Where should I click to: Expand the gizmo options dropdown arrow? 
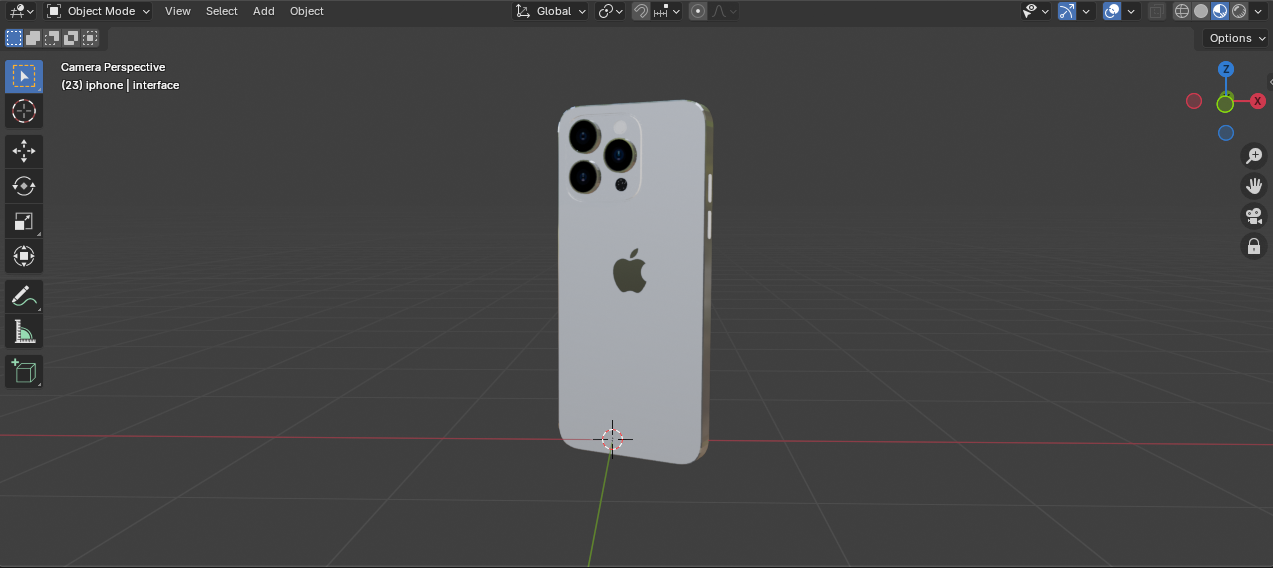1086,11
